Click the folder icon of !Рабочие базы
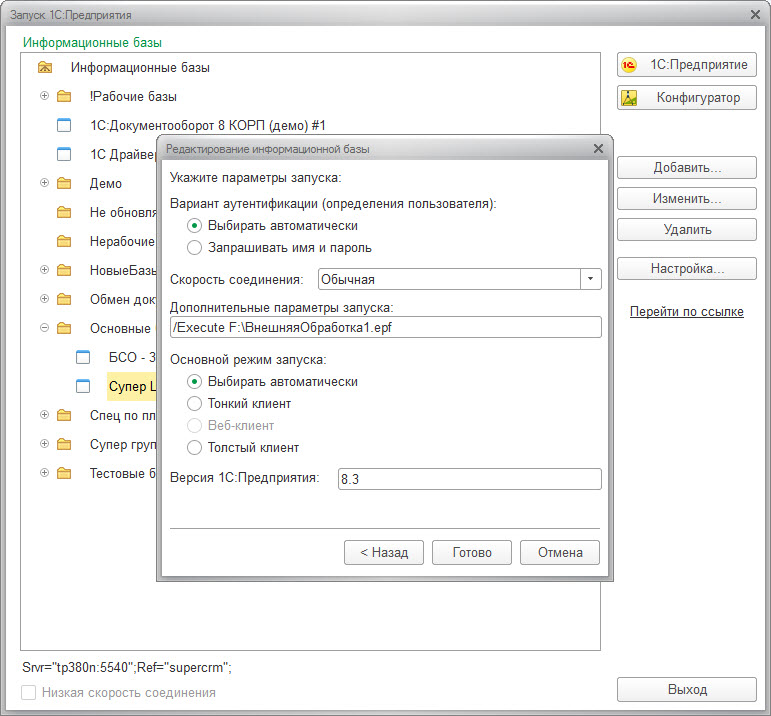Screen dimensions: 771x716 [x=64, y=96]
